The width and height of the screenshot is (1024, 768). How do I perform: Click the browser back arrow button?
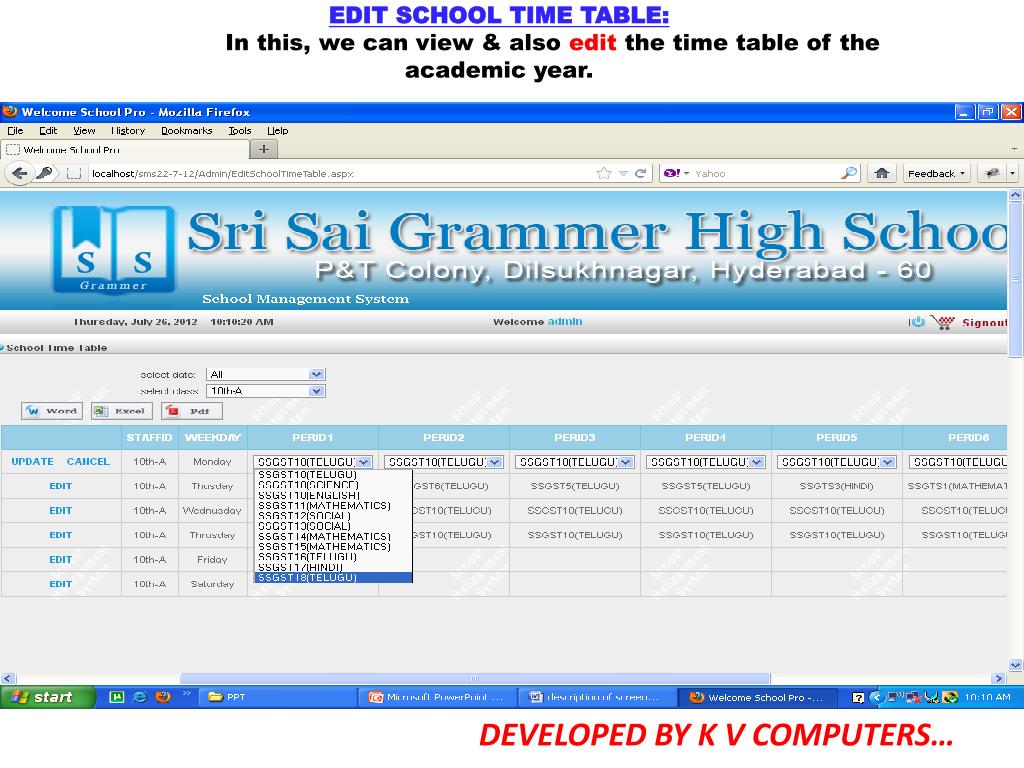point(20,173)
